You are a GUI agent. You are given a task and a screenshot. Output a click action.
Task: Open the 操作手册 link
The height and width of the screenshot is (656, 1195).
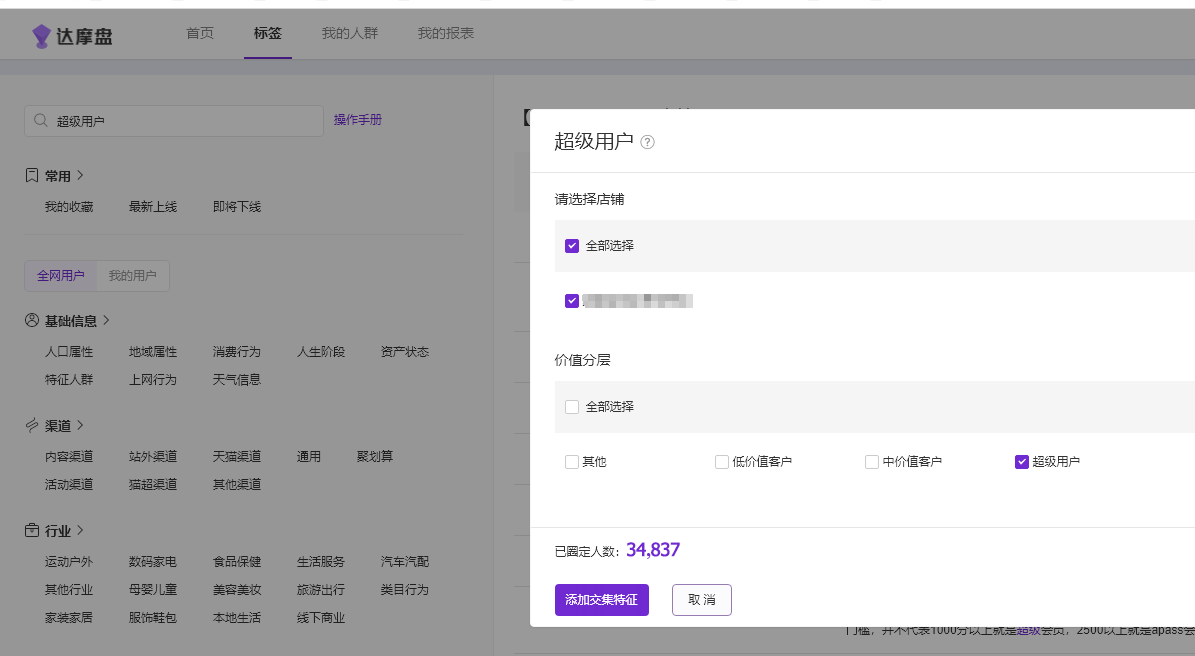(x=357, y=120)
